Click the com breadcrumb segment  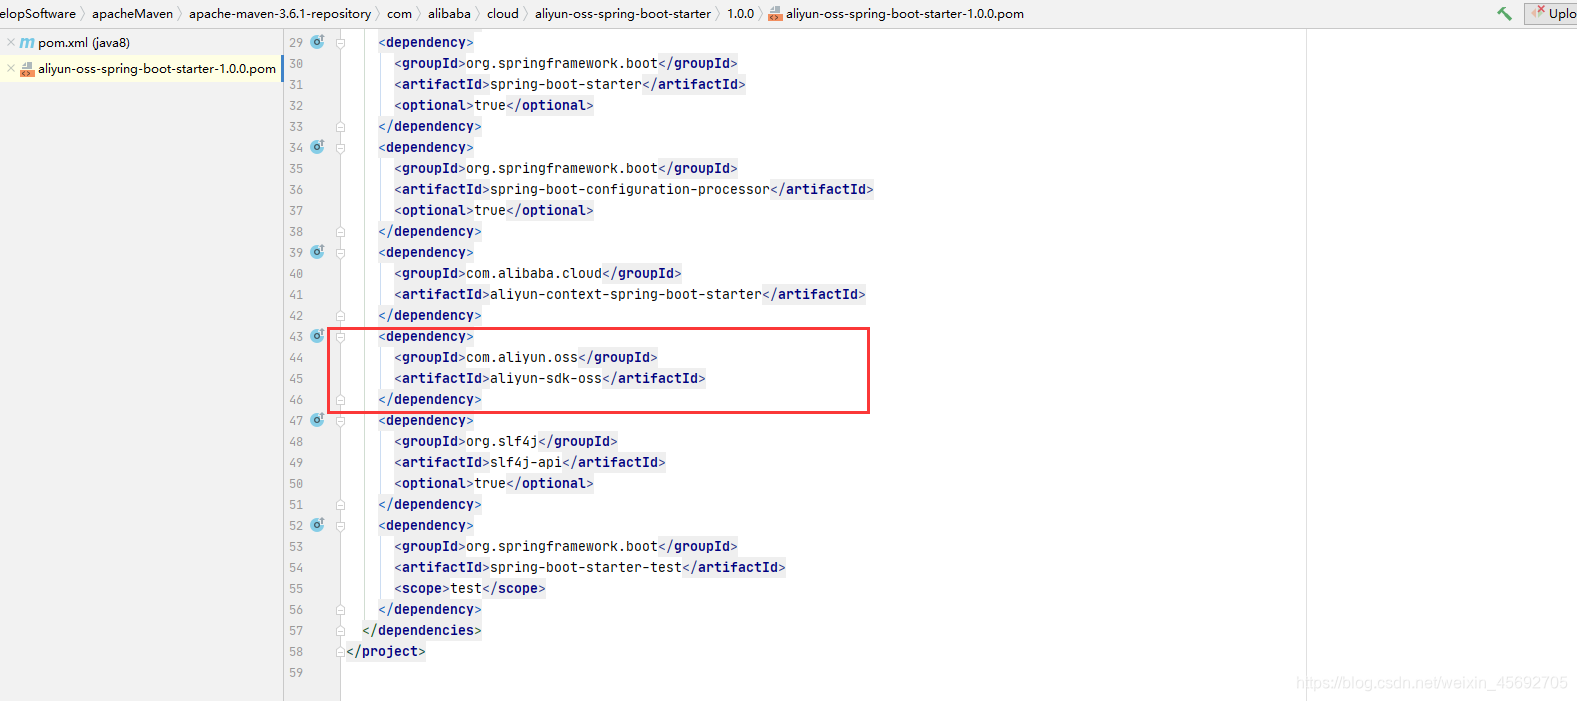point(399,14)
